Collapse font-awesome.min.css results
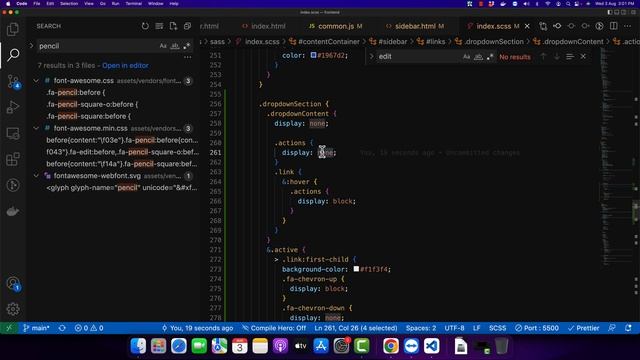This screenshot has height=360, width=640. [x=36, y=128]
